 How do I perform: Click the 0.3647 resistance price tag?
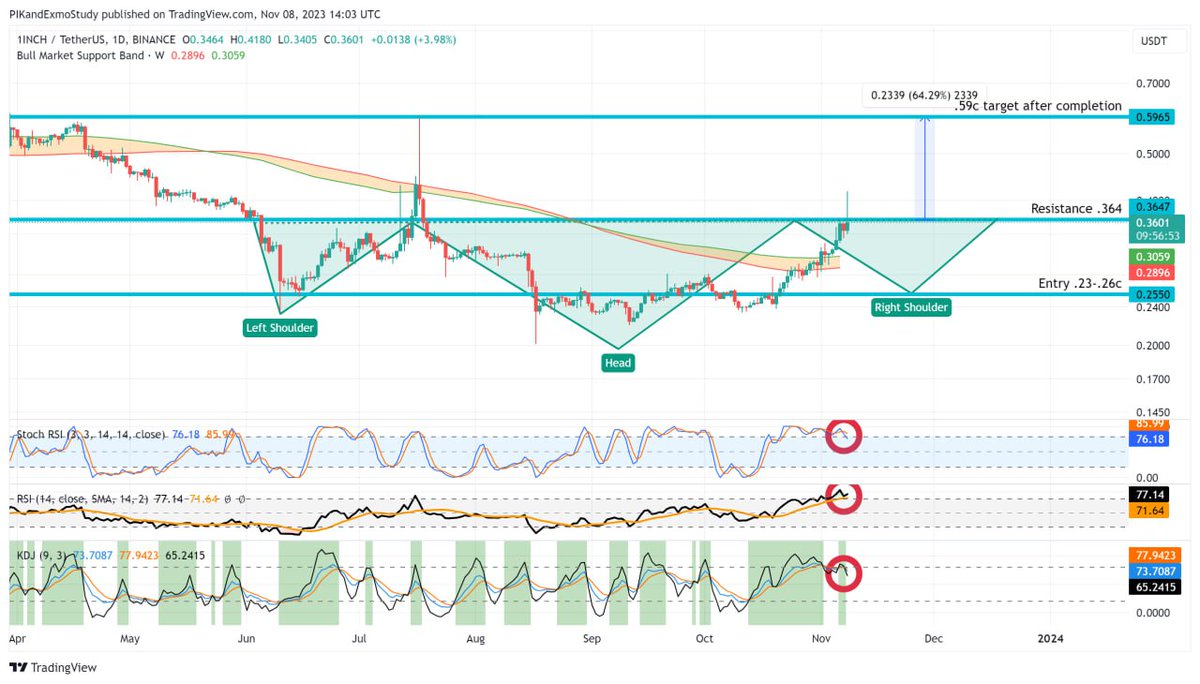click(x=1150, y=207)
